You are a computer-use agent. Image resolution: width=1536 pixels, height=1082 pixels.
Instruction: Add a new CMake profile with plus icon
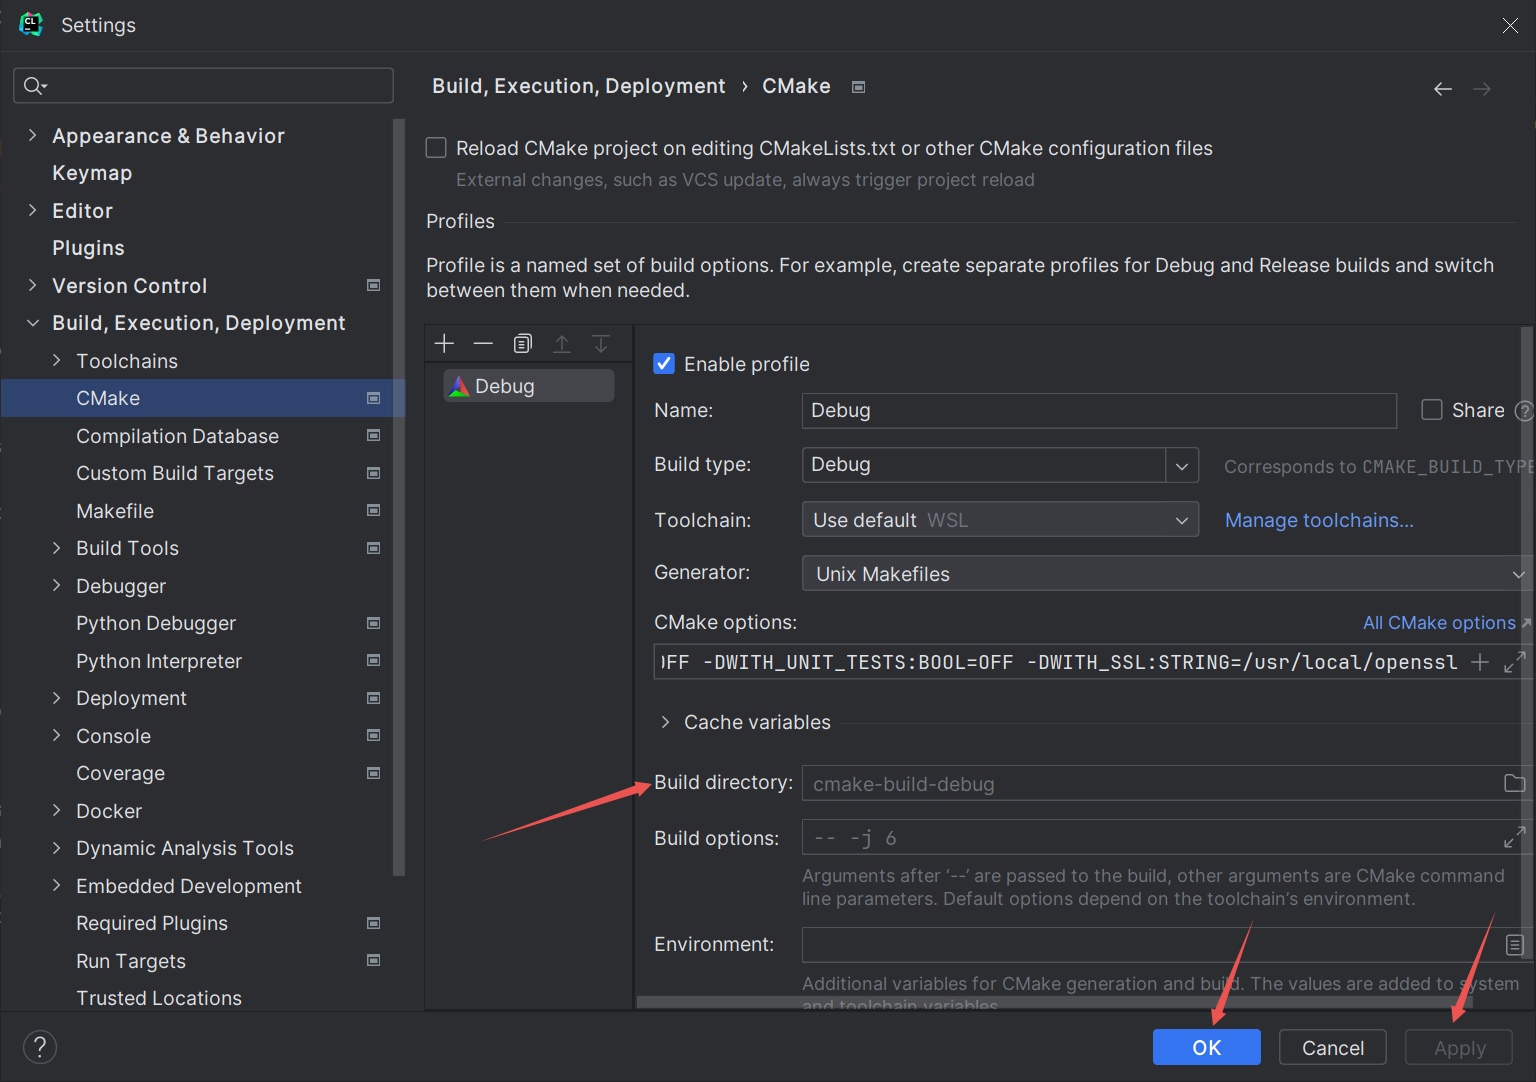coord(444,344)
